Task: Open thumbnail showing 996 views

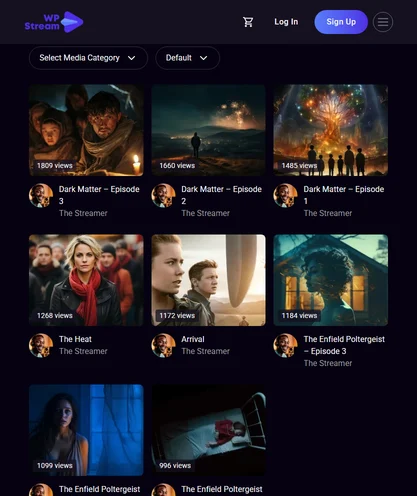Action: pyautogui.click(x=208, y=430)
